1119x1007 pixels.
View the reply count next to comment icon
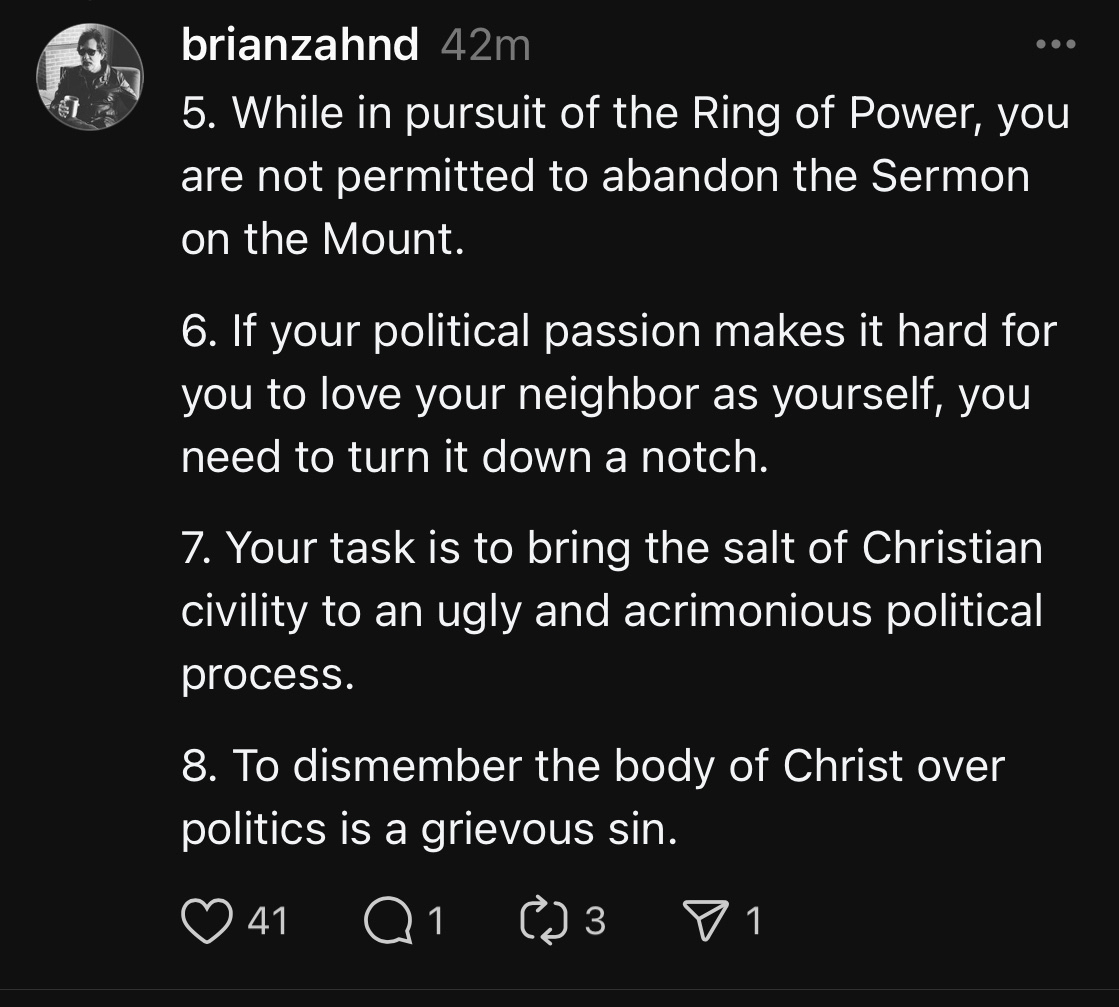tap(436, 921)
